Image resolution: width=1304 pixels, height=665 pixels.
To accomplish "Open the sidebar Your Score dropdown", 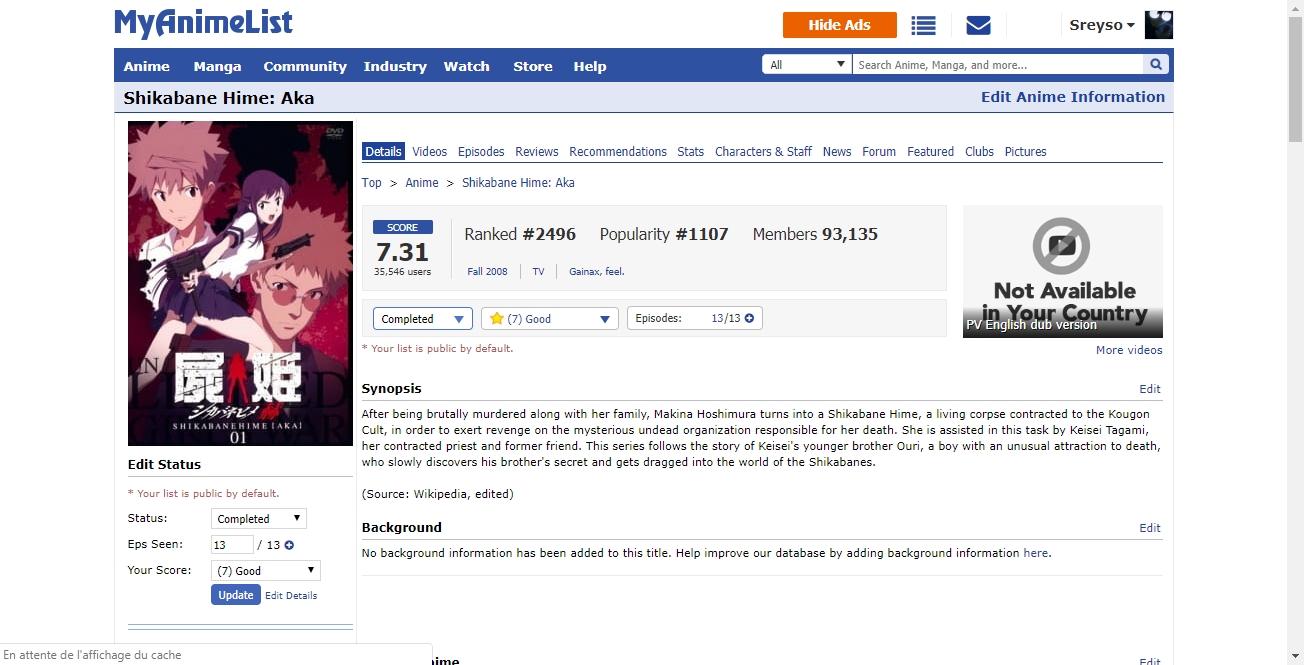I will 266,571.
